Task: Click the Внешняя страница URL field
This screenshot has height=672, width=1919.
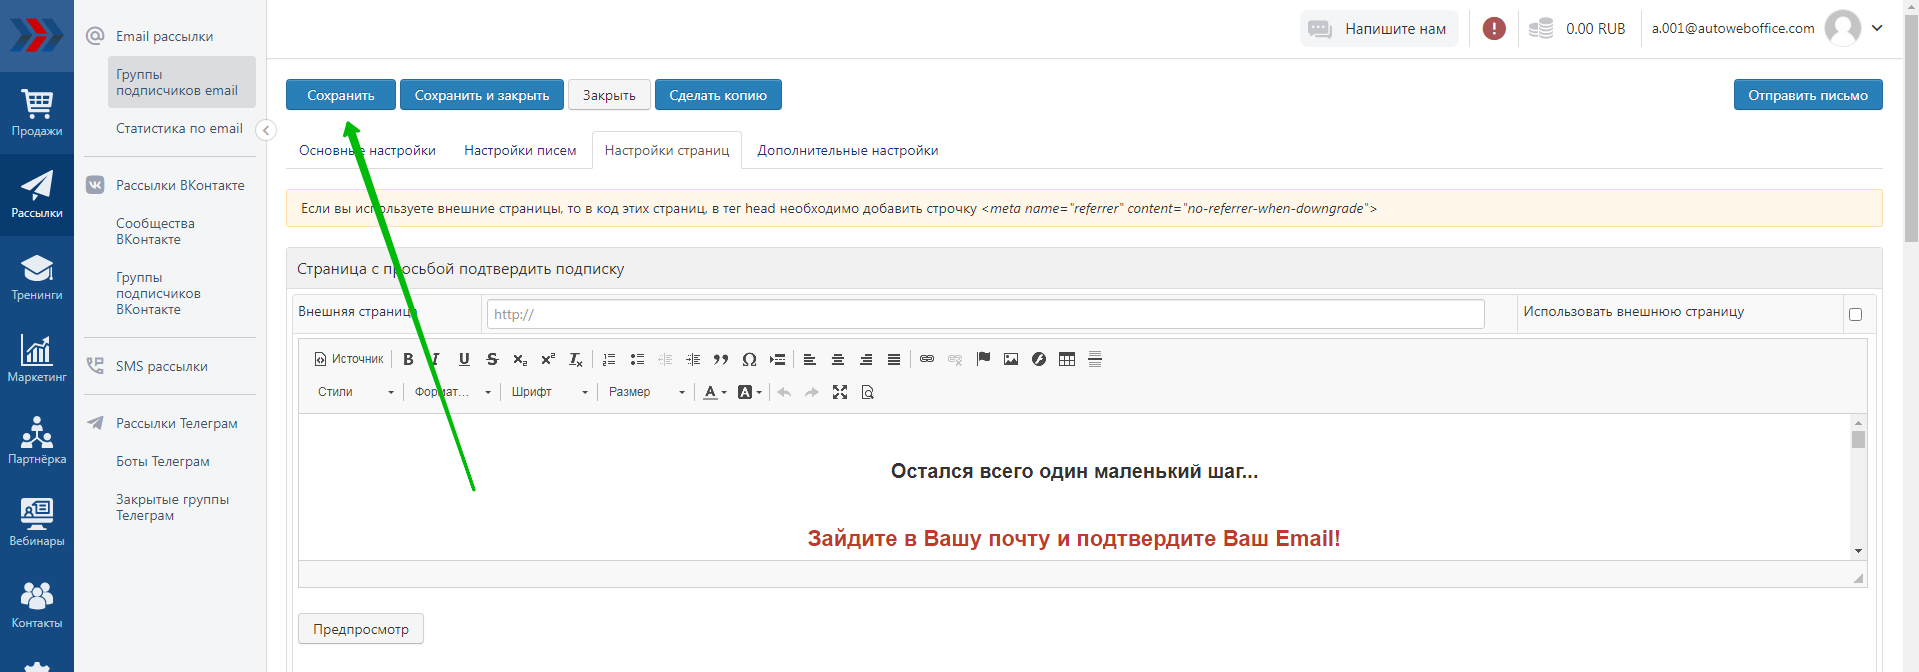Action: [985, 314]
